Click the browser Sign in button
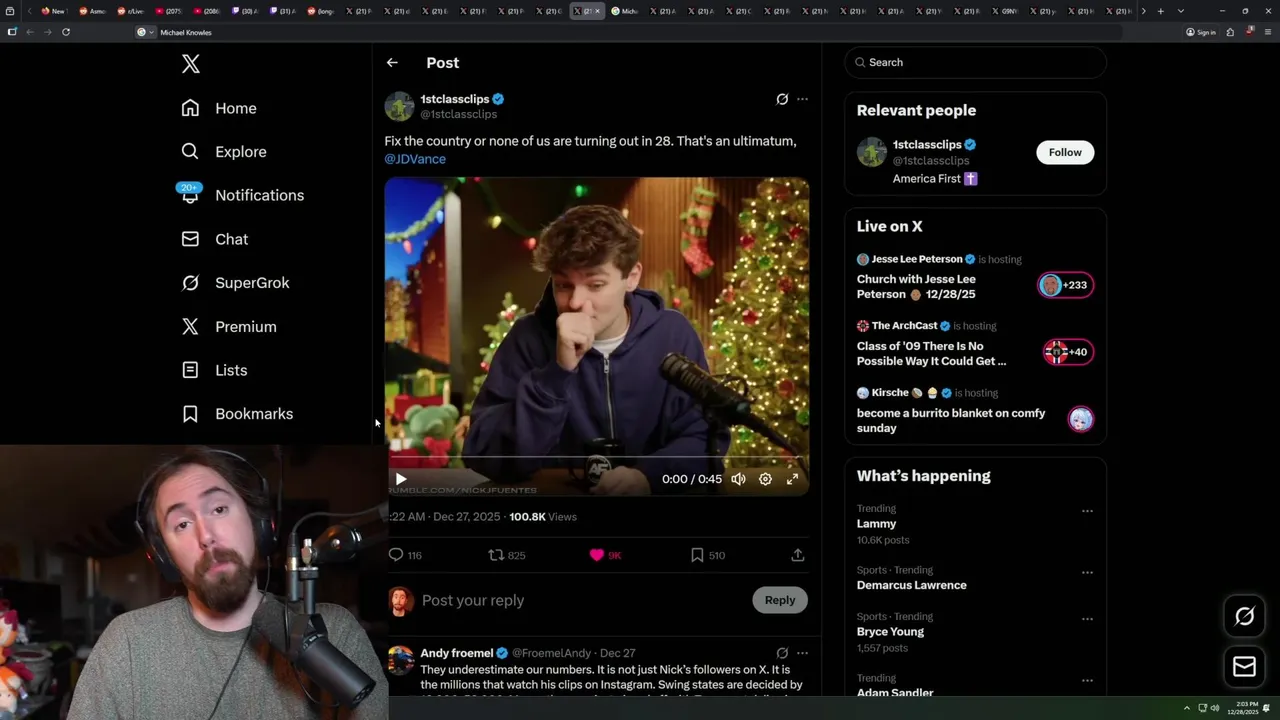The height and width of the screenshot is (720, 1280). pos(1201,32)
